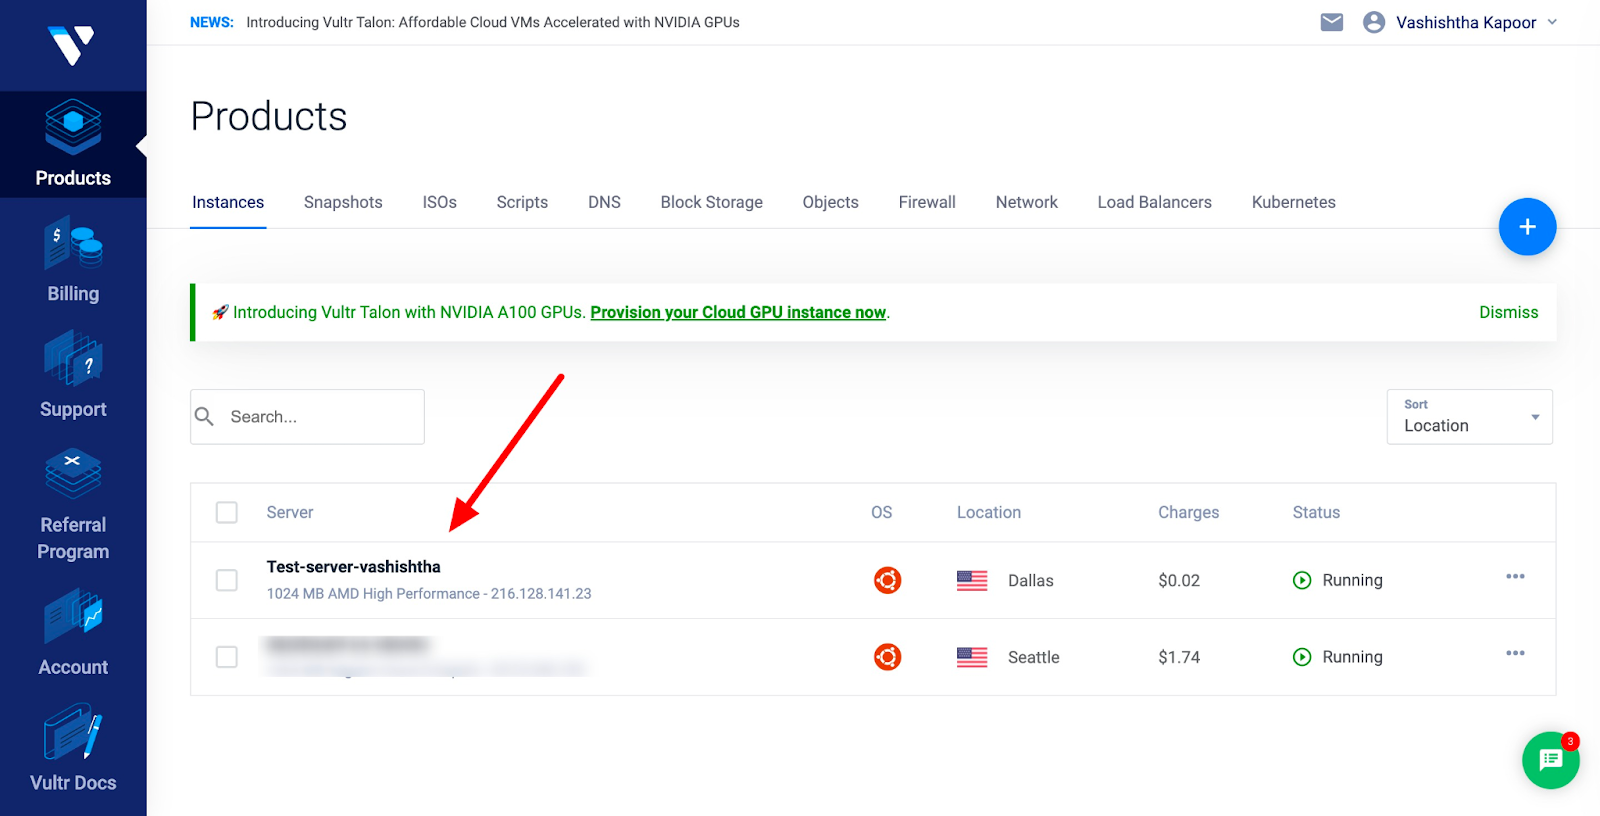Image resolution: width=1600 pixels, height=816 pixels.
Task: Click the Seattle location text
Action: pyautogui.click(x=1034, y=657)
